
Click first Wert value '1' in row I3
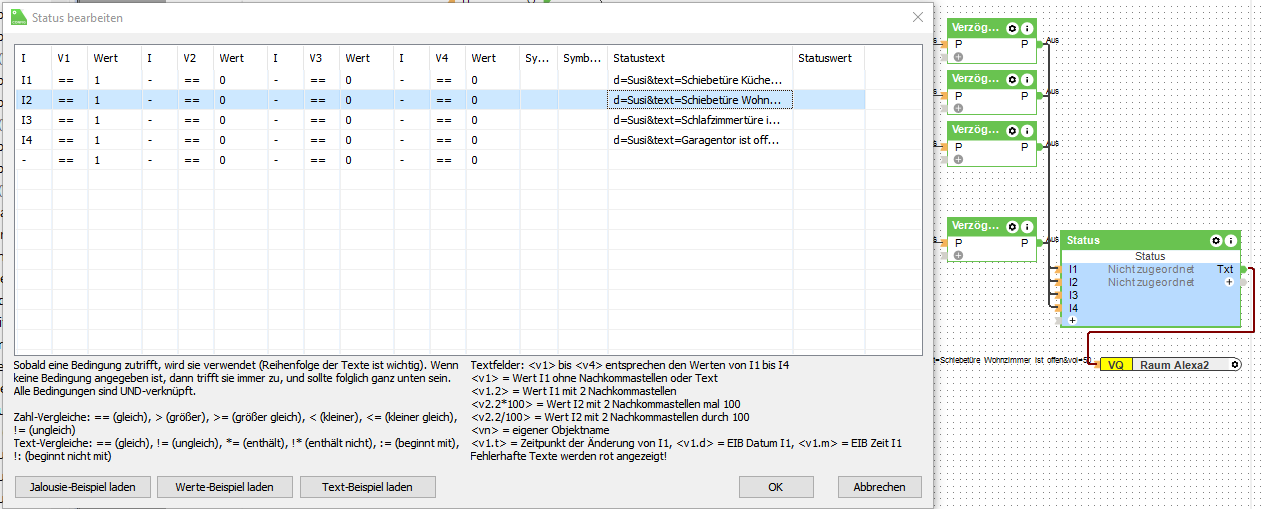tap(114, 120)
